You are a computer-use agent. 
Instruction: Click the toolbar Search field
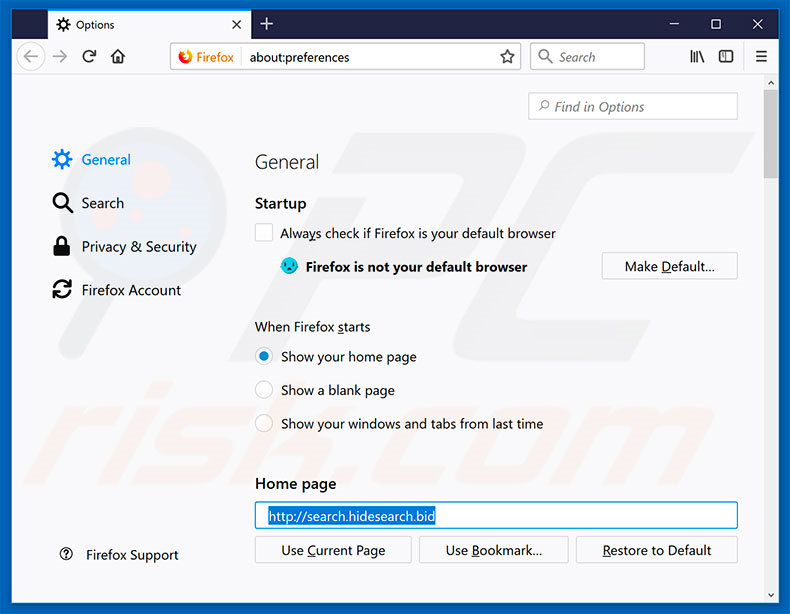(587, 56)
